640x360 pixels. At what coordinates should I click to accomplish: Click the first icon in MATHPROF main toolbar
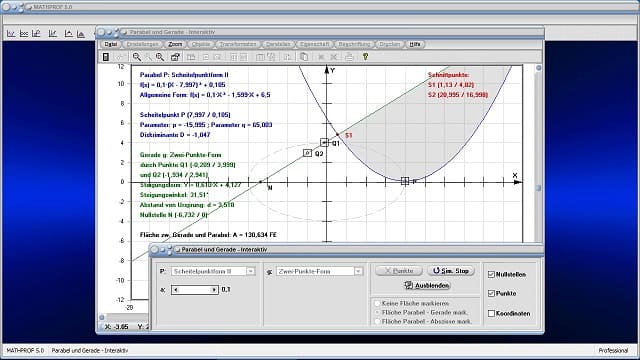click(11, 33)
